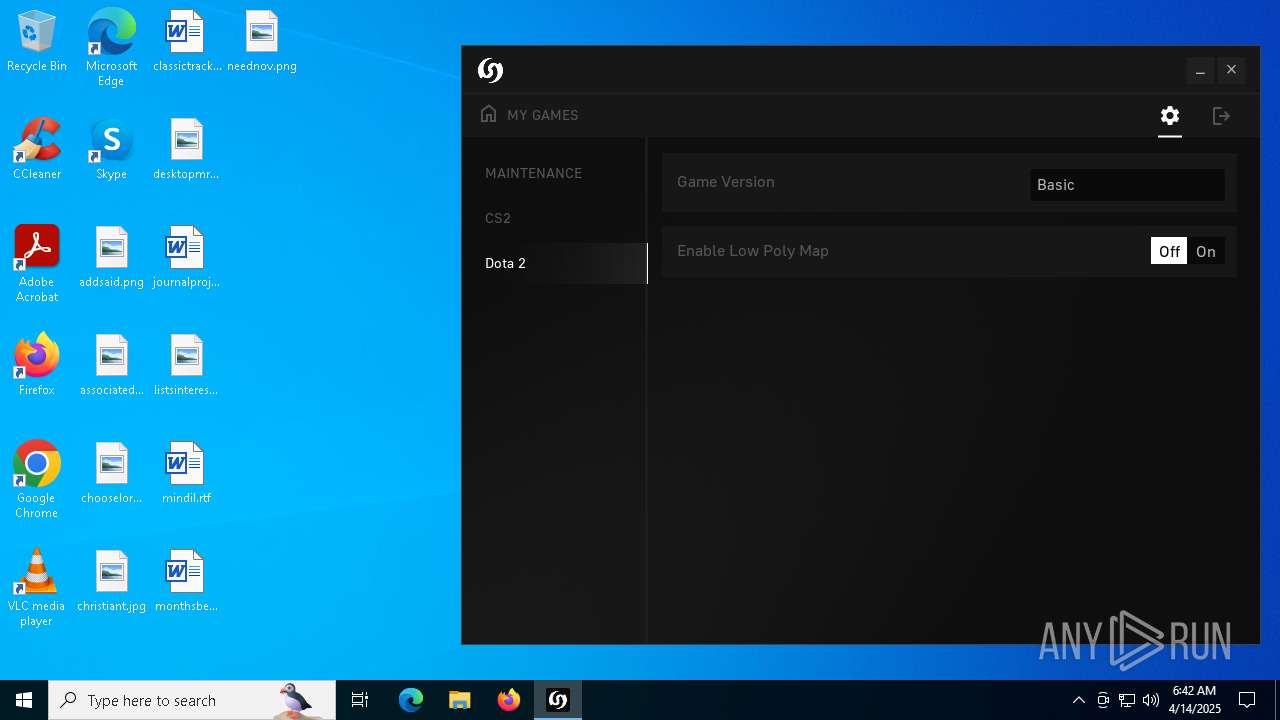Open the network tray icon

click(x=1127, y=700)
